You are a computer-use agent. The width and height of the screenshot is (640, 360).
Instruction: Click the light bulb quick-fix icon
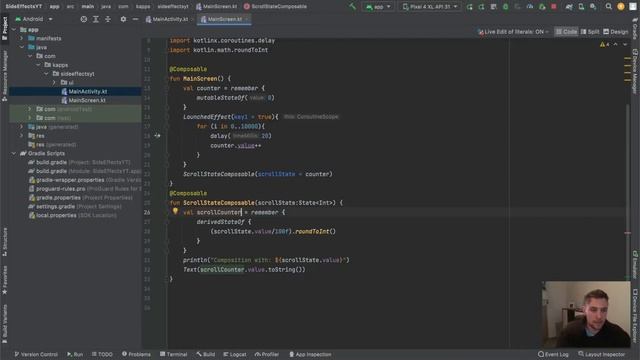175,211
